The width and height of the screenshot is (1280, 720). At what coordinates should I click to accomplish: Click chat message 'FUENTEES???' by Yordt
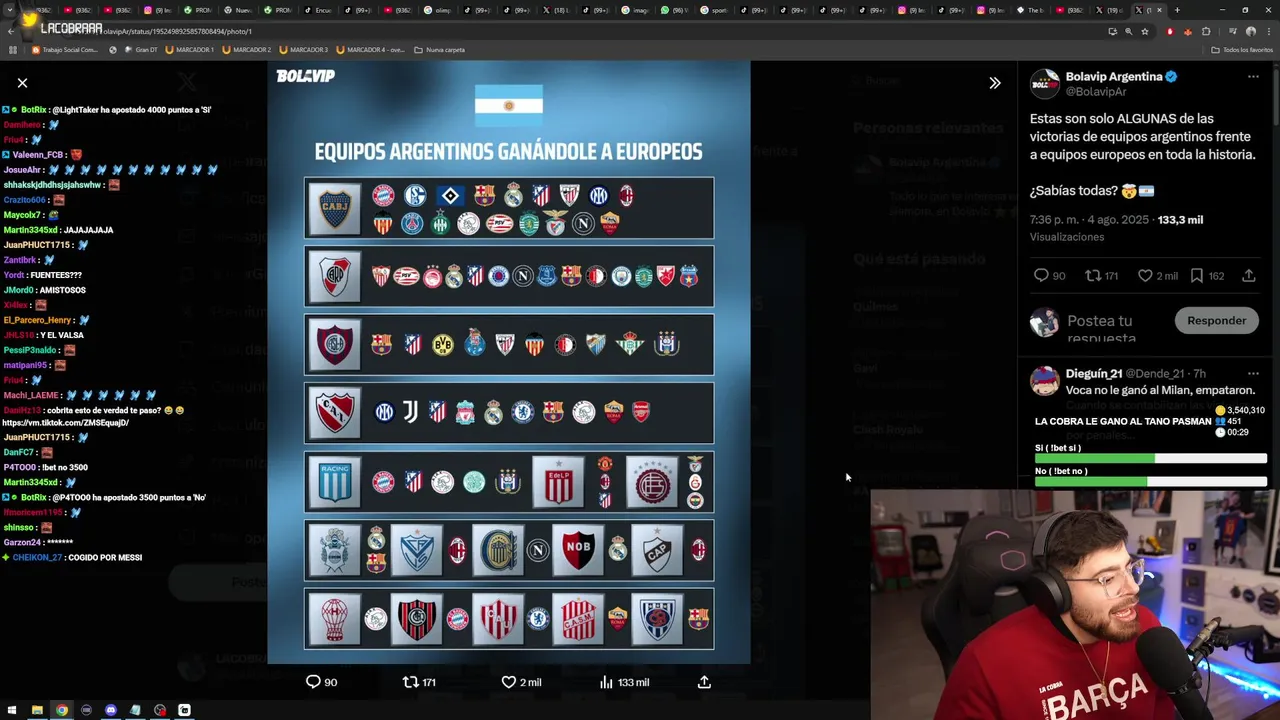pyautogui.click(x=57, y=275)
